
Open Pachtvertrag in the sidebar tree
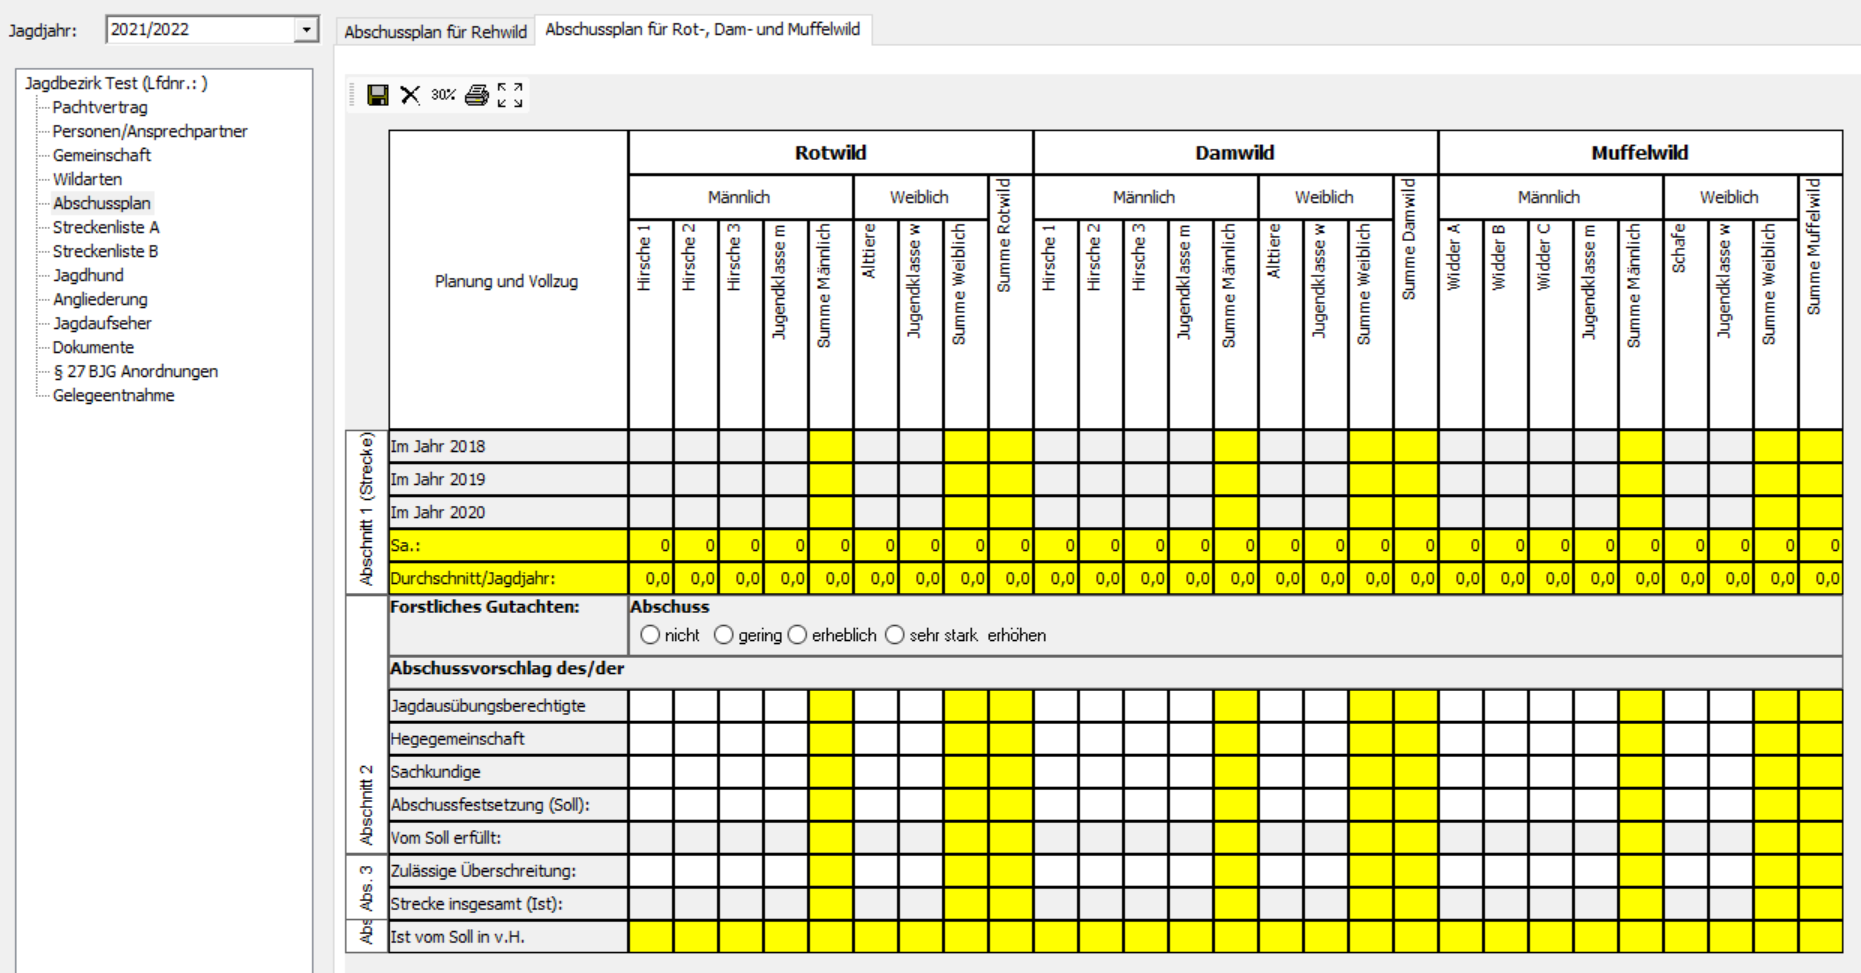pos(100,107)
